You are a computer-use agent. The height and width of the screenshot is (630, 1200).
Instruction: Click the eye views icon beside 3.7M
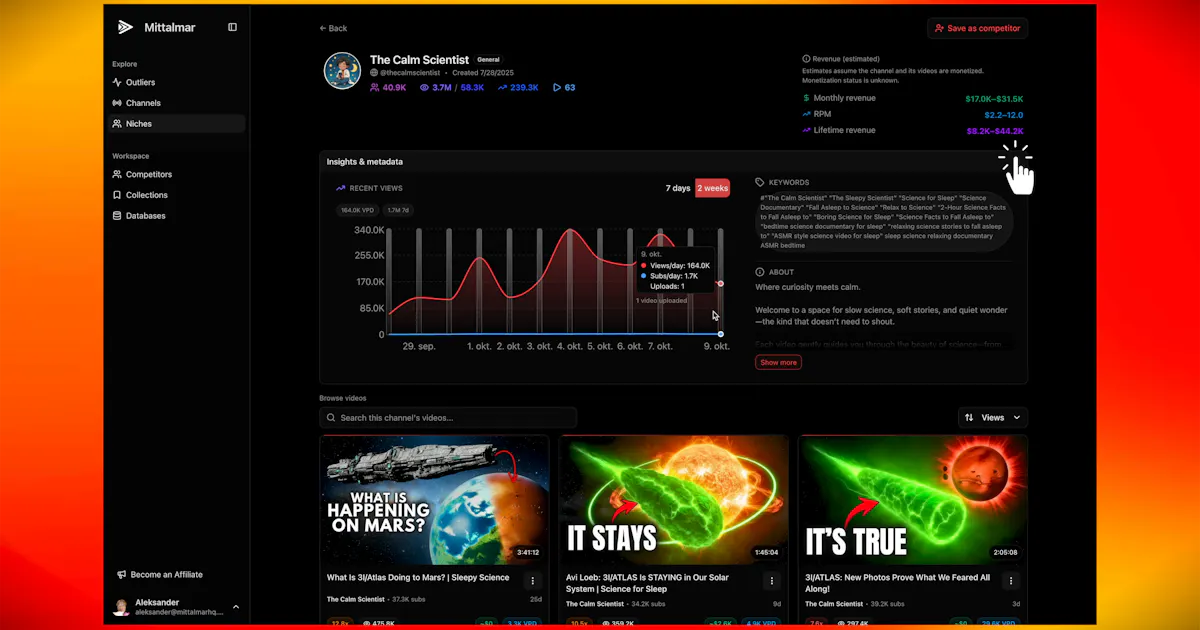[x=424, y=88]
